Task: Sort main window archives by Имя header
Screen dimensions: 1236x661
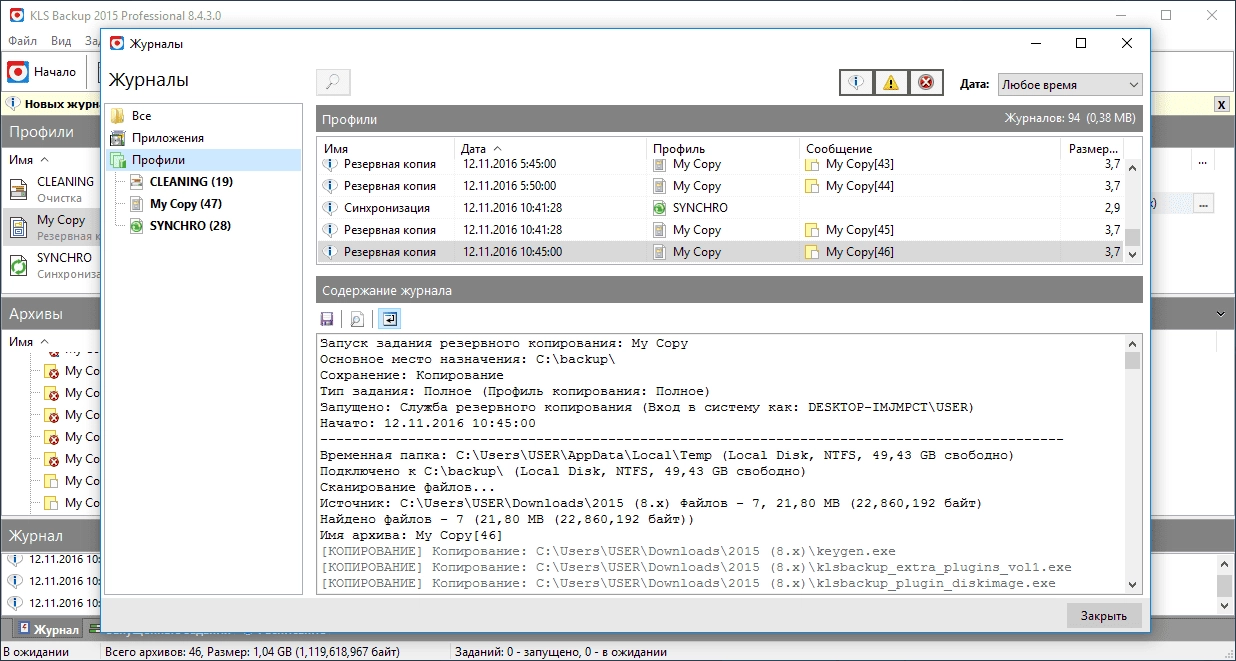Action: point(22,341)
